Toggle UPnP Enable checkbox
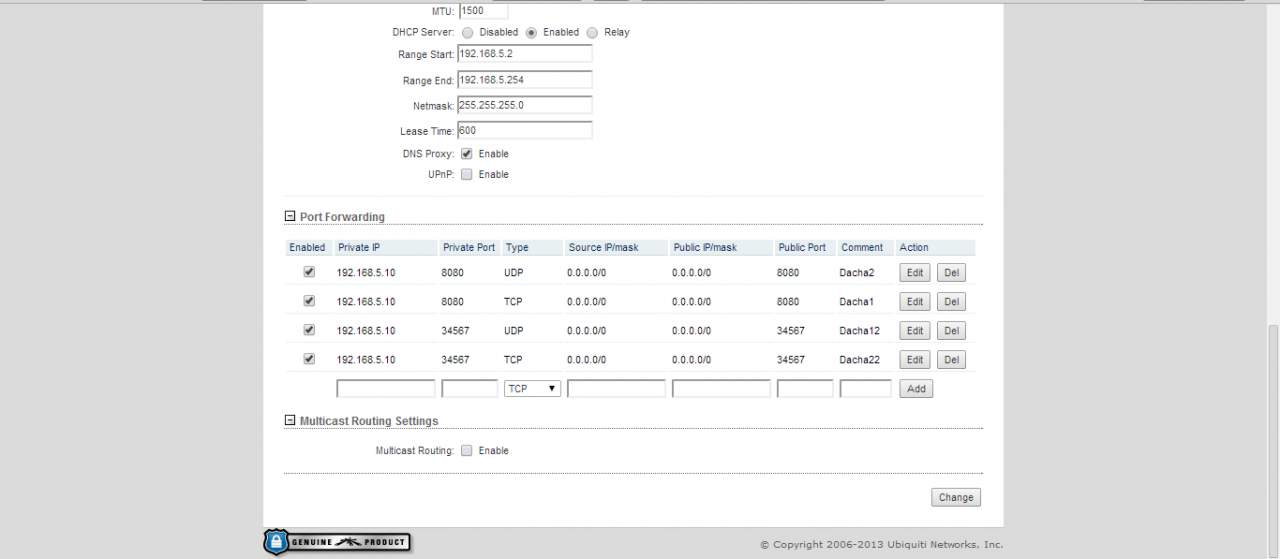 (467, 174)
